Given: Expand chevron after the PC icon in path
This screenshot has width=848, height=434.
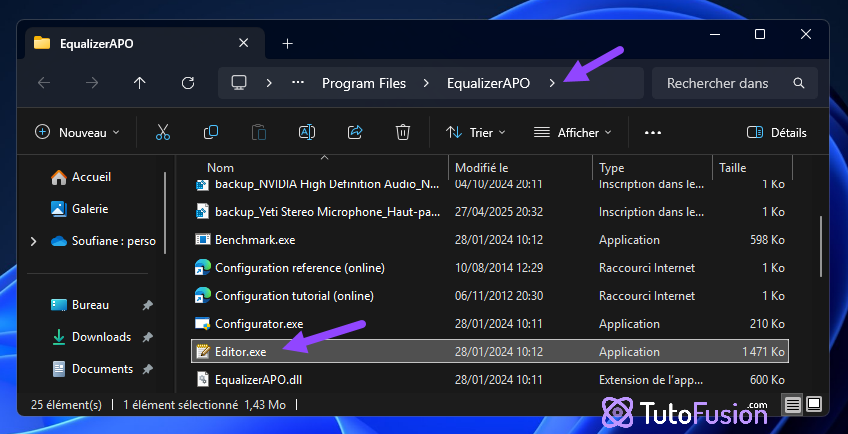Looking at the screenshot, I should coord(269,83).
